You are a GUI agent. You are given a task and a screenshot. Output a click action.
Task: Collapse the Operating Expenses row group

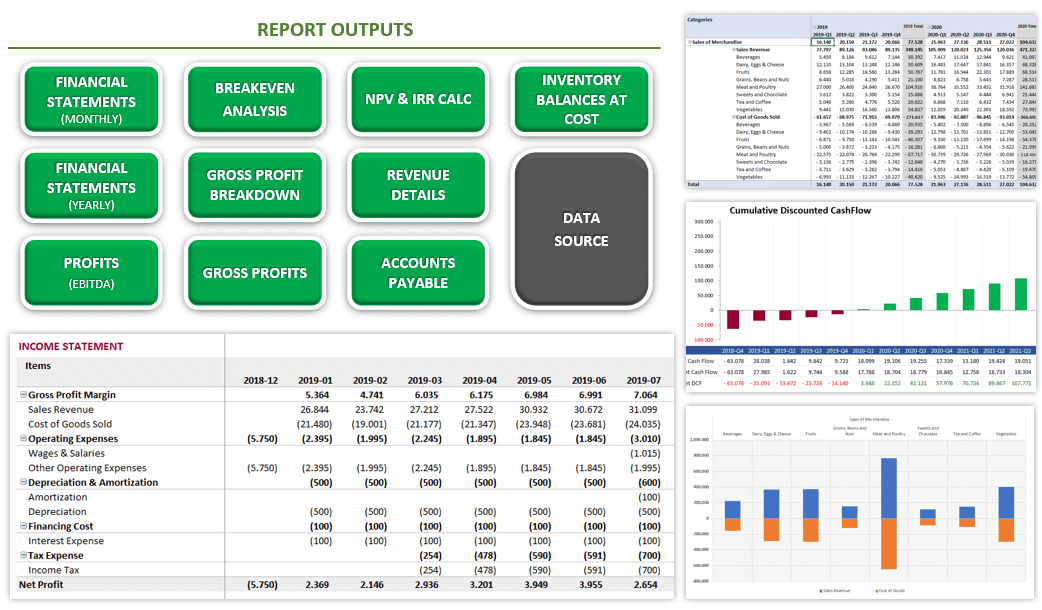[23, 438]
